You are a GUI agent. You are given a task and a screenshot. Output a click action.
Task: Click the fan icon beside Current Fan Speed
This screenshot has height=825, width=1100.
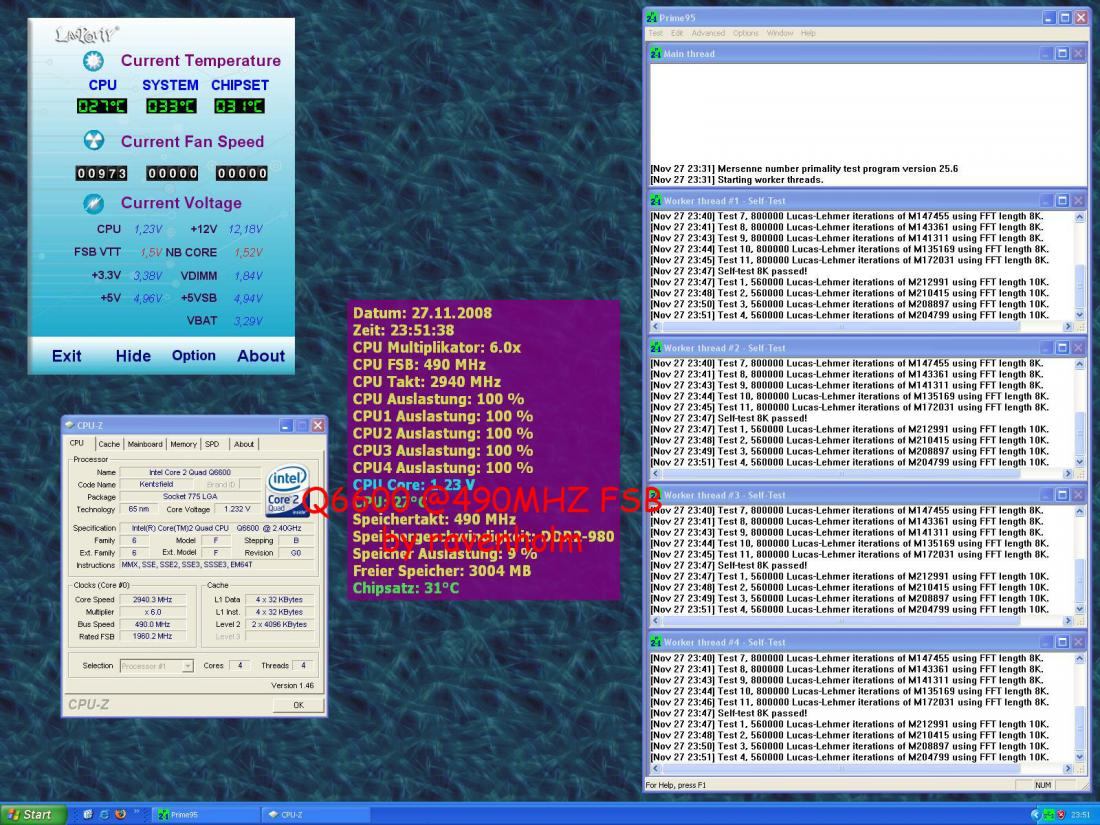coord(93,140)
